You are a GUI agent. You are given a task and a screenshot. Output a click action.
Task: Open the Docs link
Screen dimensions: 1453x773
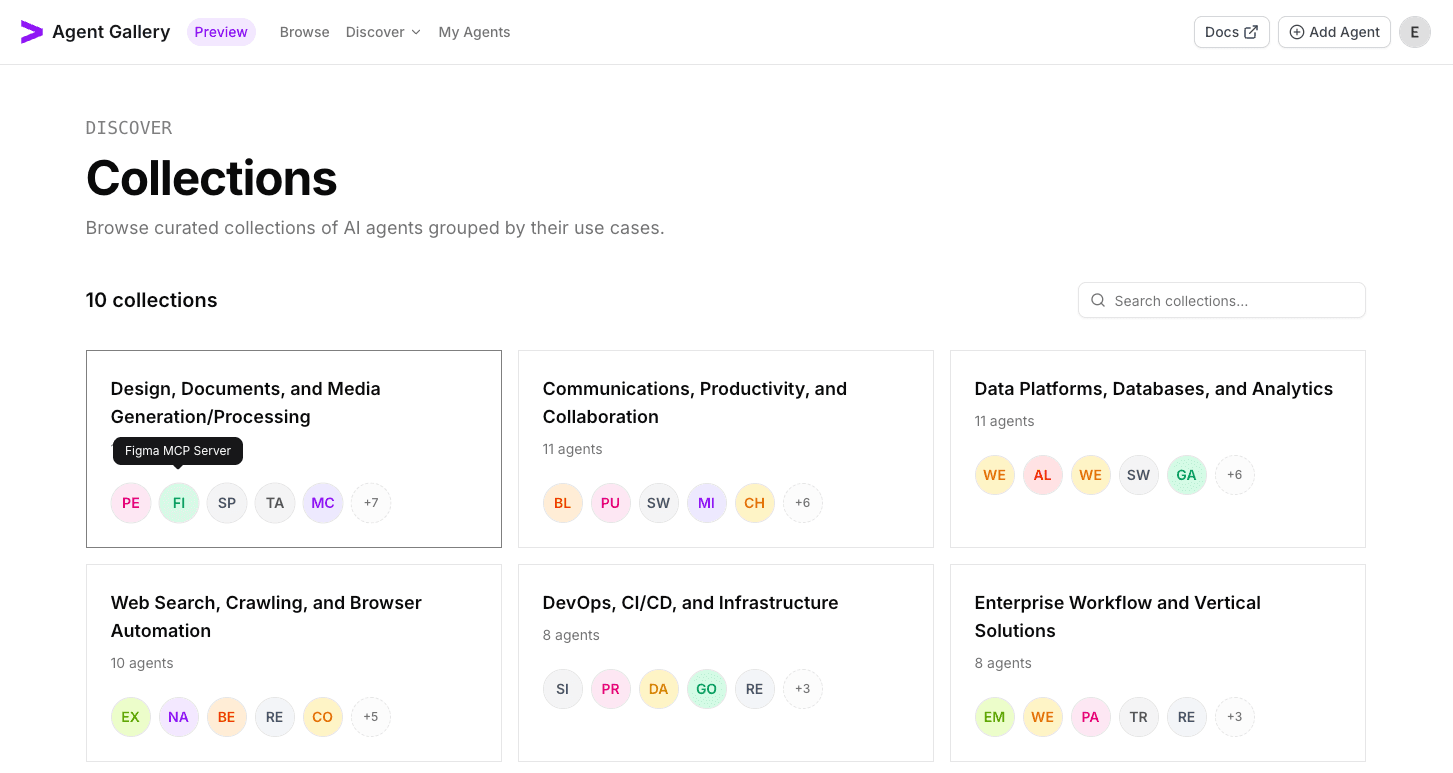pyautogui.click(x=1231, y=31)
